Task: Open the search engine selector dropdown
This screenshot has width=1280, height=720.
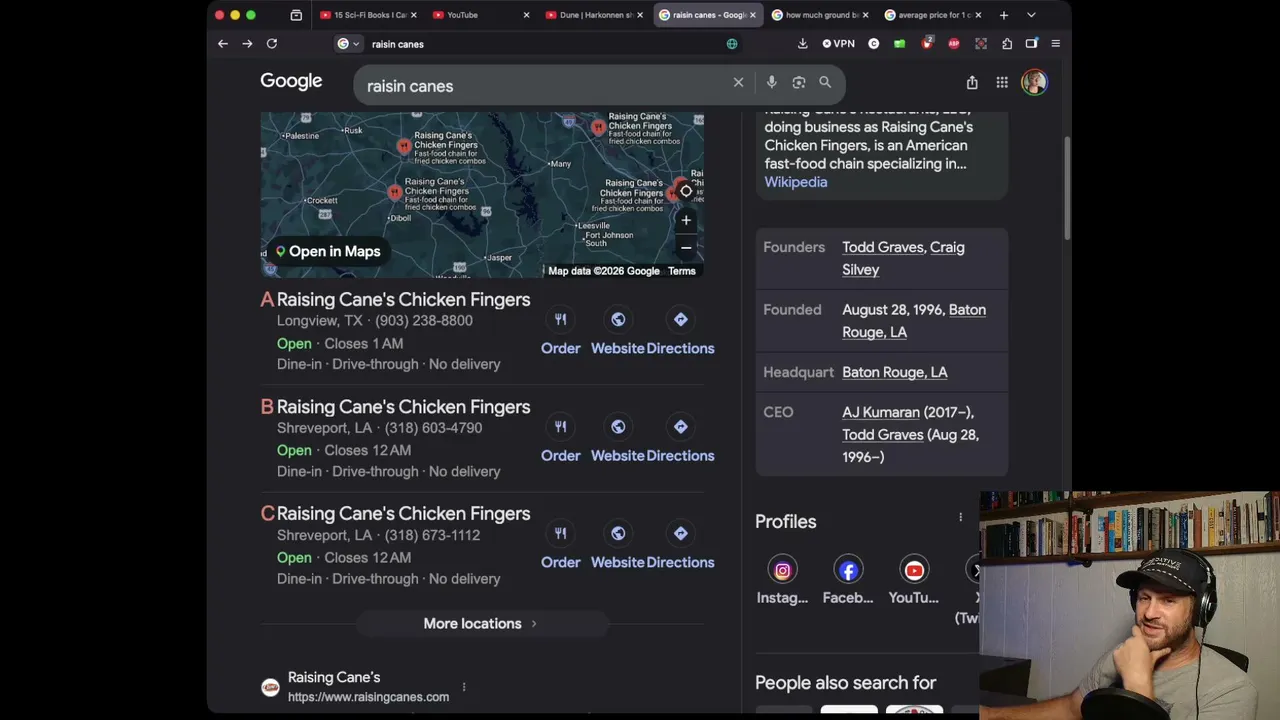Action: [x=348, y=44]
